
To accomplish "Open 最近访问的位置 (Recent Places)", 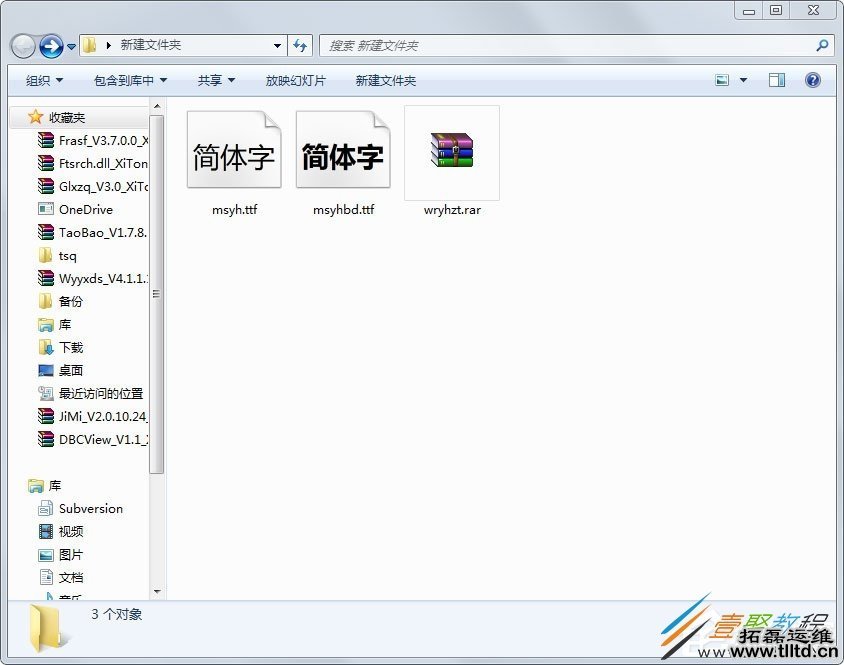I will point(100,393).
